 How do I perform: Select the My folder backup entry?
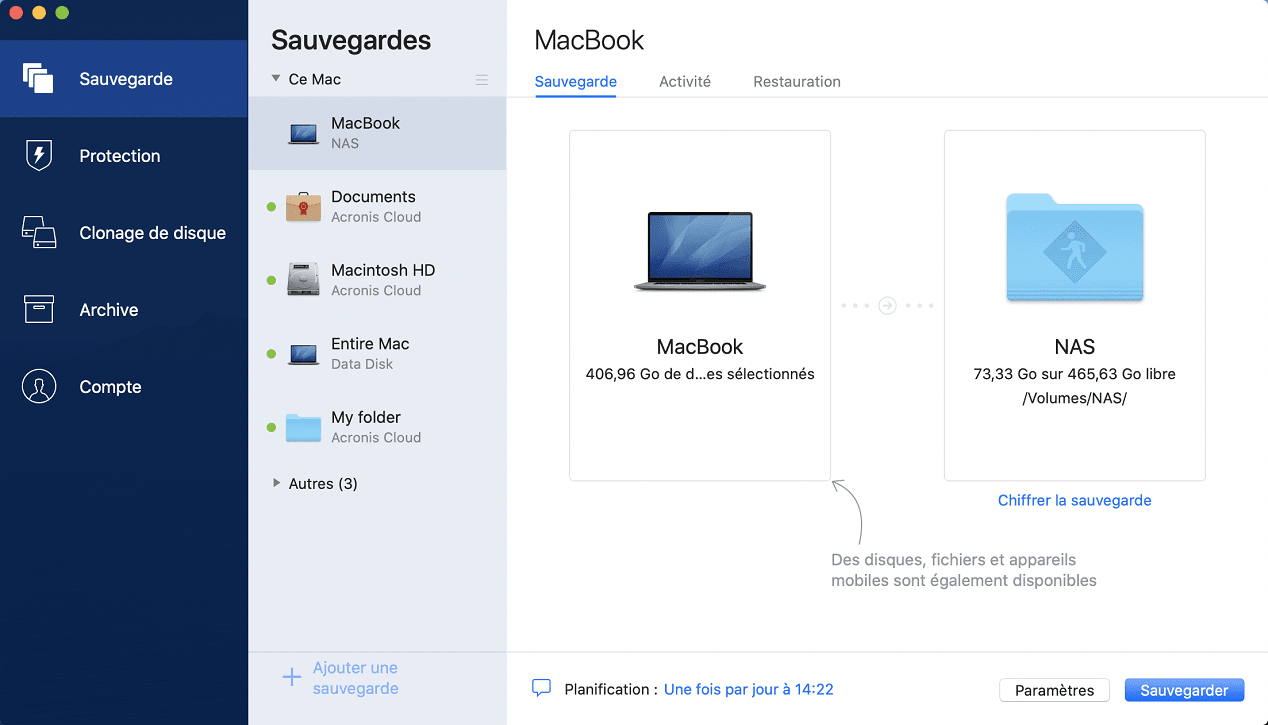click(377, 427)
